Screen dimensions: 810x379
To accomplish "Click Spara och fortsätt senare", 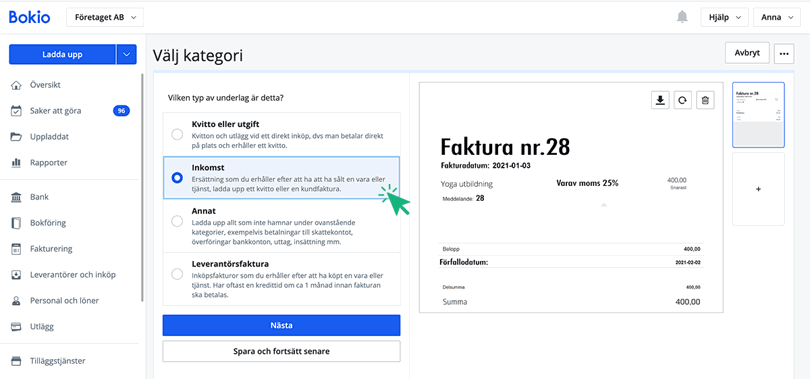I will click(x=281, y=351).
